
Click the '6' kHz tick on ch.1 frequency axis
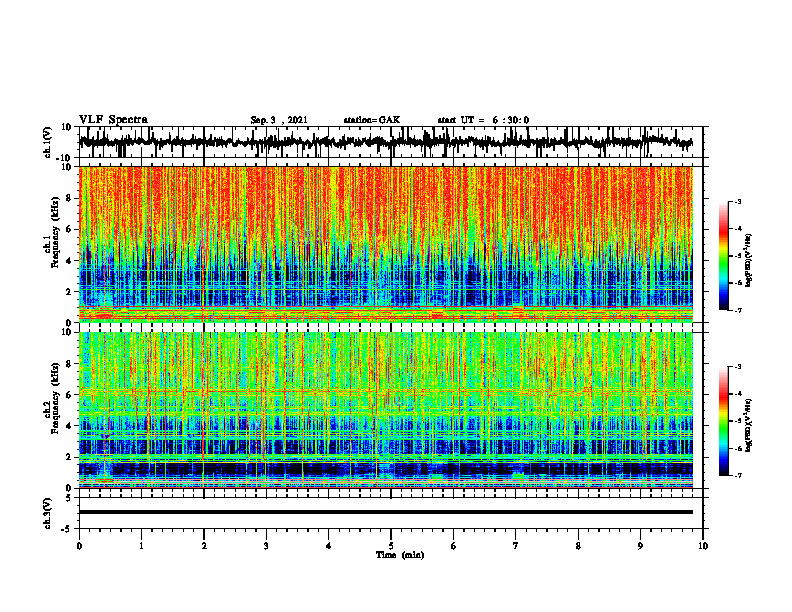pyautogui.click(x=70, y=229)
